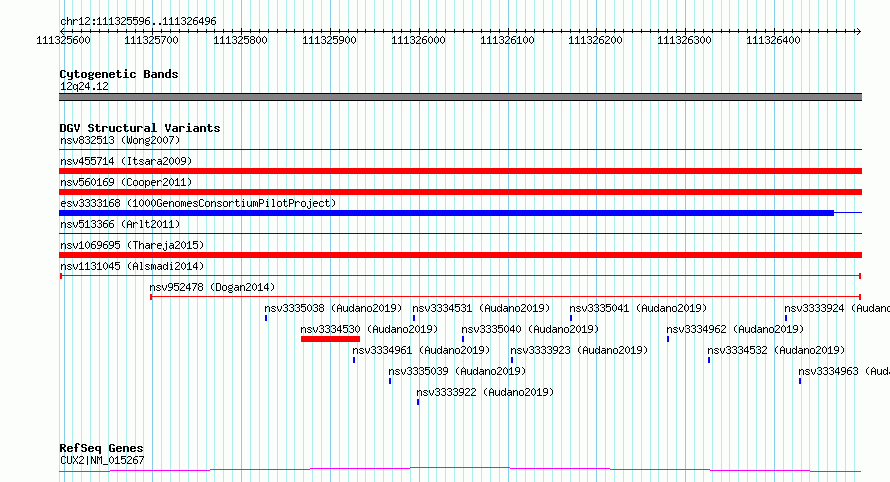Select the nsv3335041 blue tick marker
Image resolution: width=890 pixels, height=482 pixels.
(x=571, y=318)
